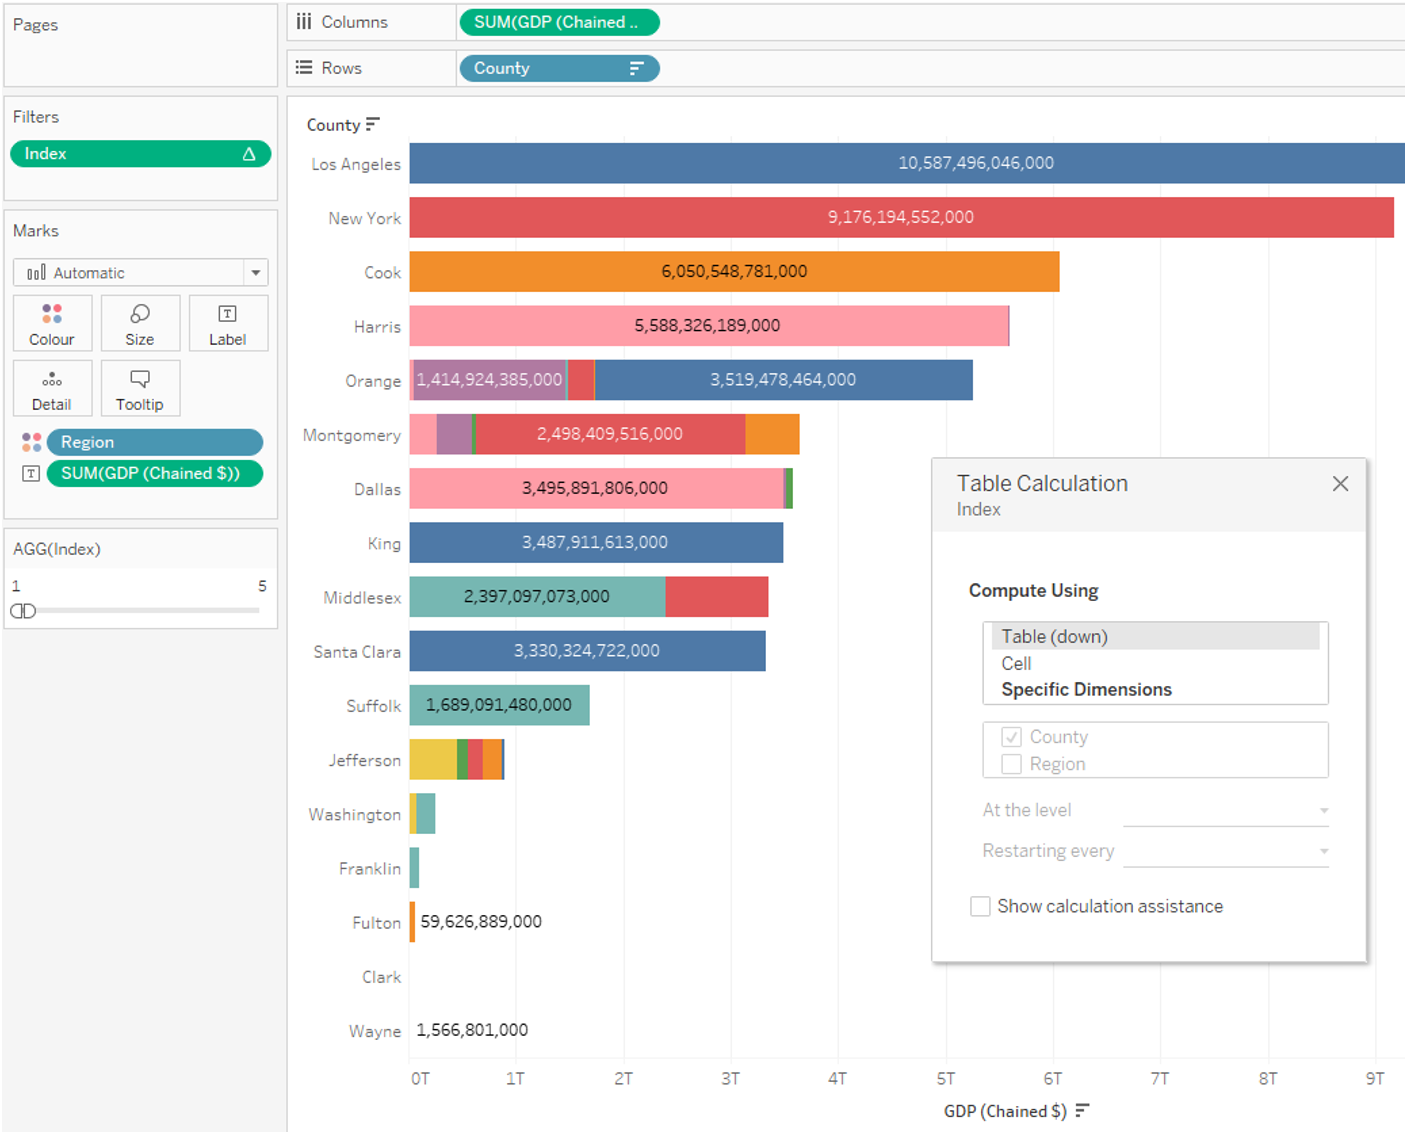Expand the At the level dropdown
Screen dimensions: 1405x1132
(1225, 811)
